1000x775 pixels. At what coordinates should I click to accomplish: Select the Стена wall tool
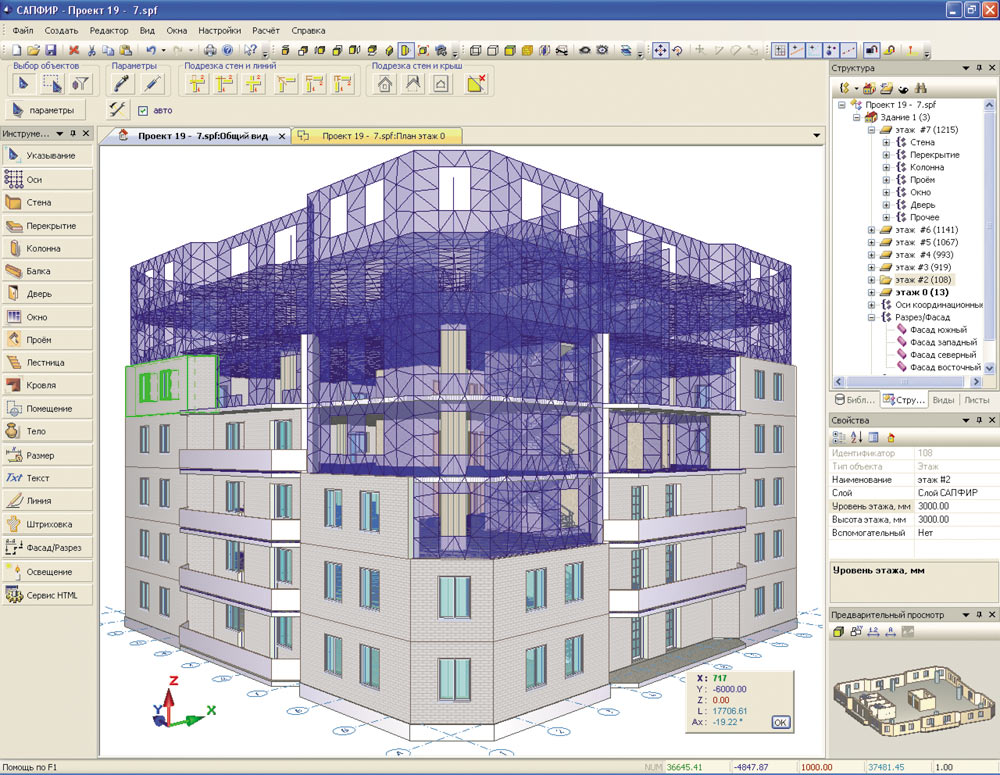point(47,202)
